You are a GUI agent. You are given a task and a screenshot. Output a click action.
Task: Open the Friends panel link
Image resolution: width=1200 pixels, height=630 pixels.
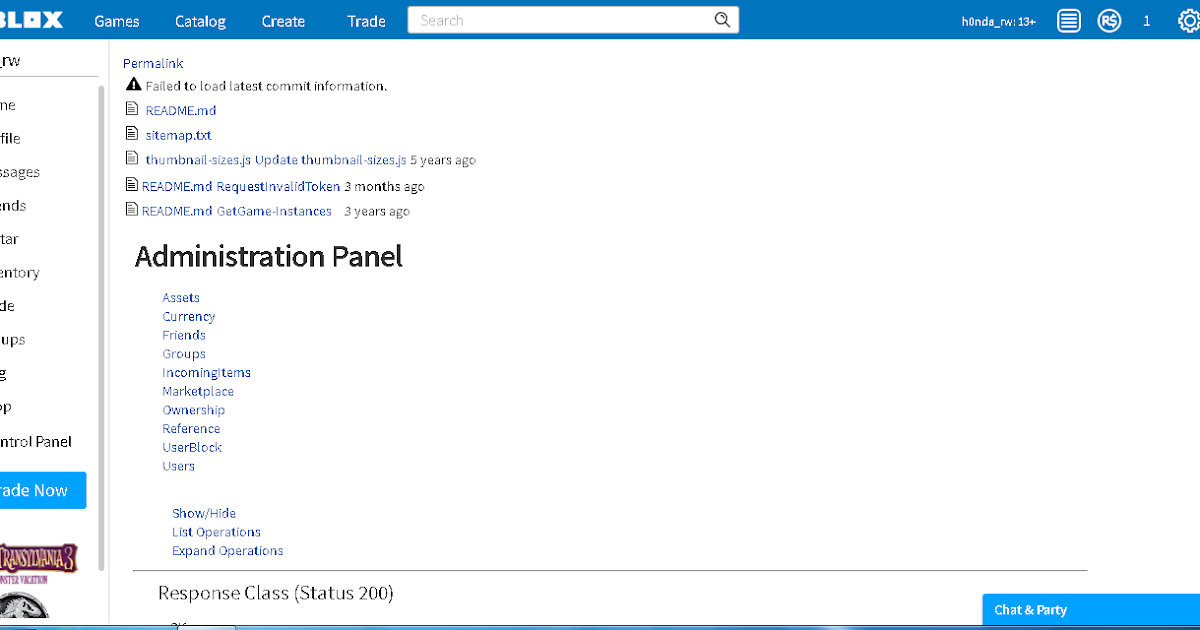[184, 335]
